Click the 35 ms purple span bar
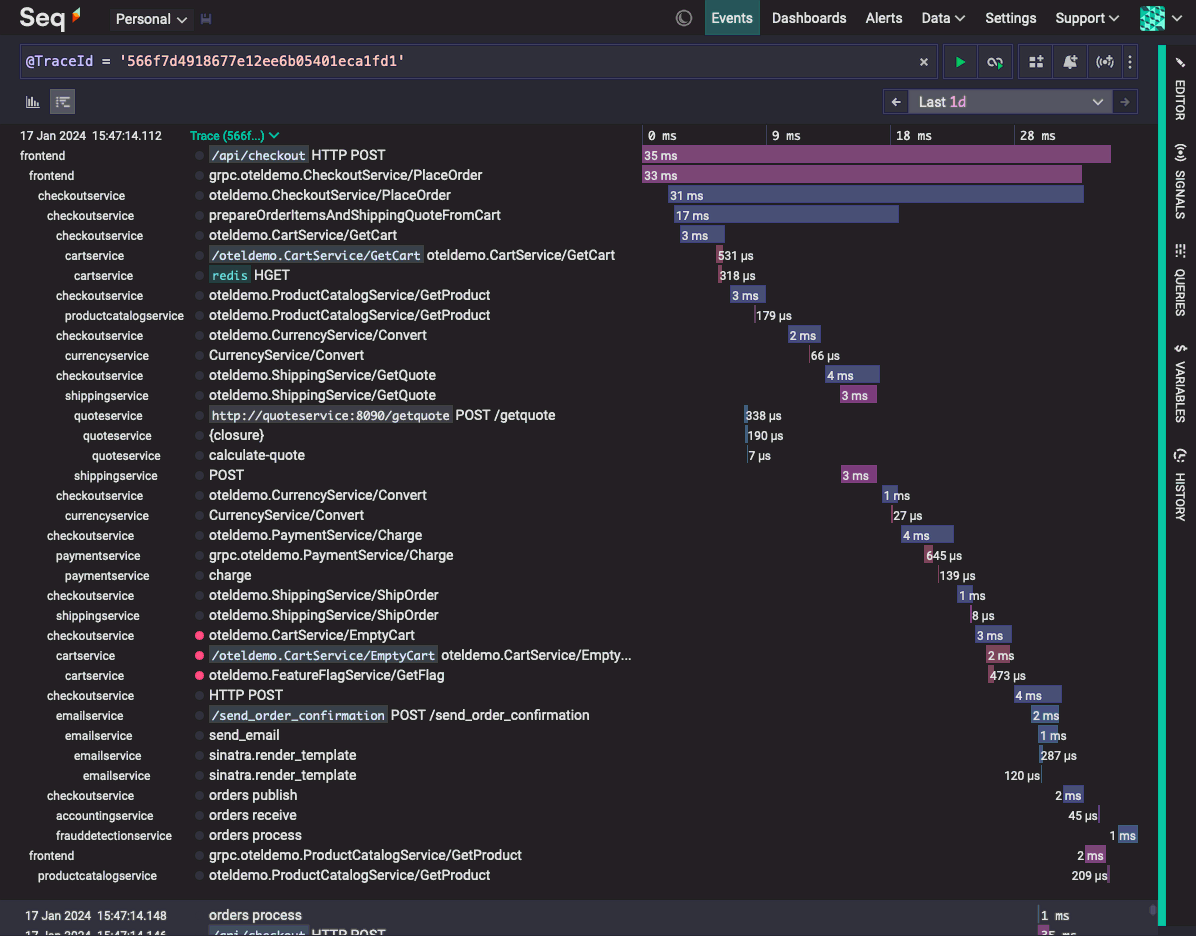The width and height of the screenshot is (1196, 936). pos(876,156)
